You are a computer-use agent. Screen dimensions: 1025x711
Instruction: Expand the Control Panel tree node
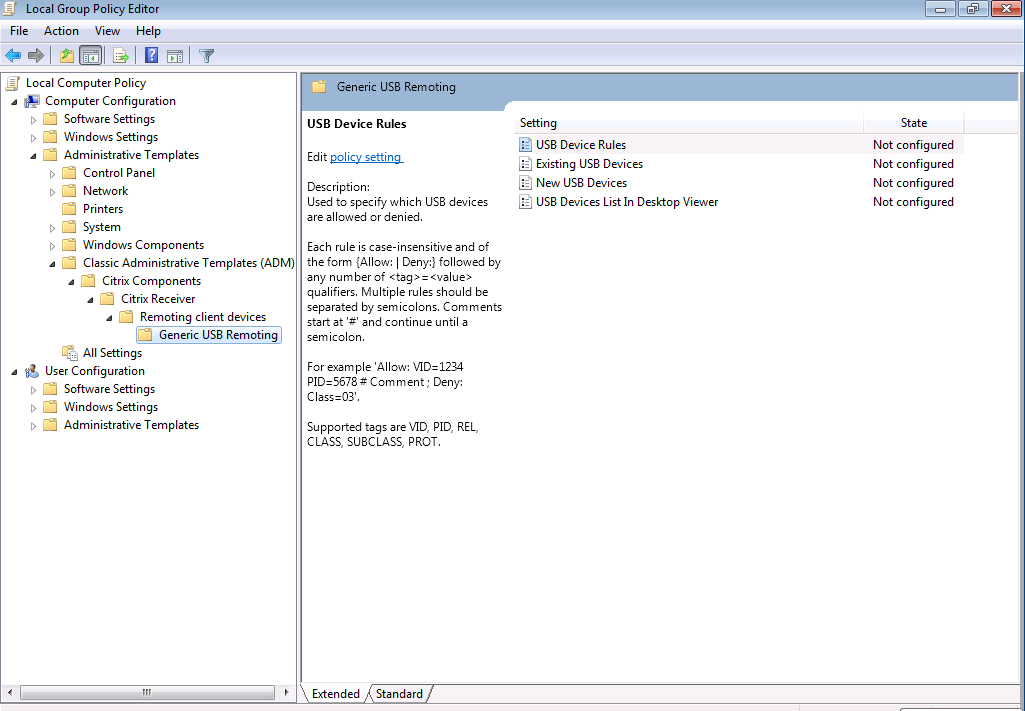coord(52,172)
